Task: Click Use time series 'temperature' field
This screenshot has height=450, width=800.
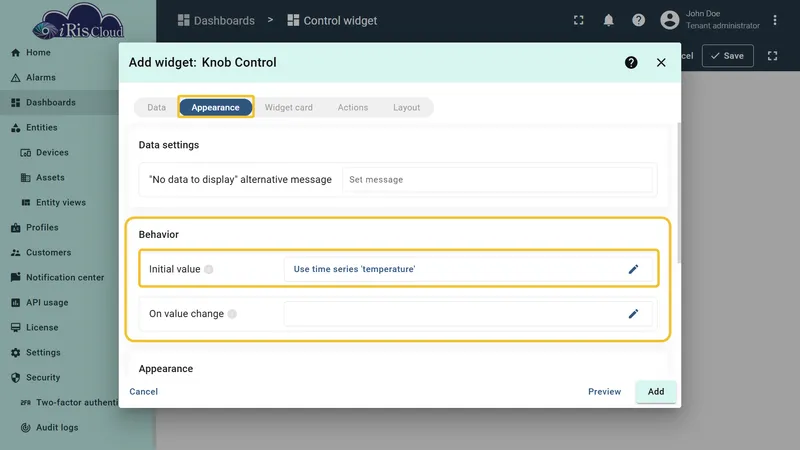Action: (x=468, y=269)
